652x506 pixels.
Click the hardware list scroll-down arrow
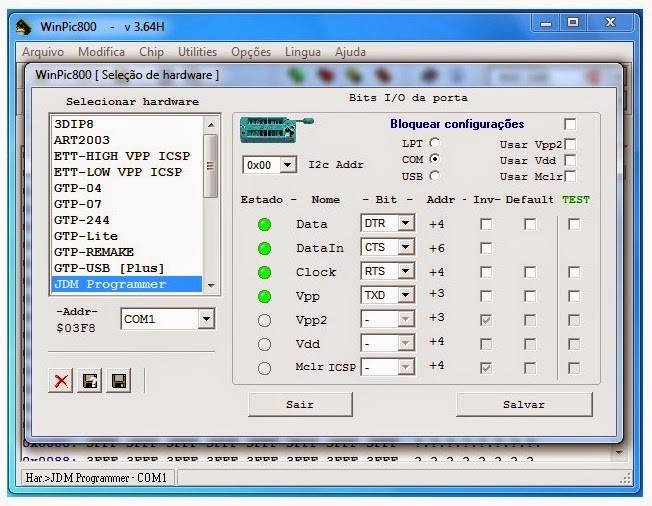[x=211, y=285]
